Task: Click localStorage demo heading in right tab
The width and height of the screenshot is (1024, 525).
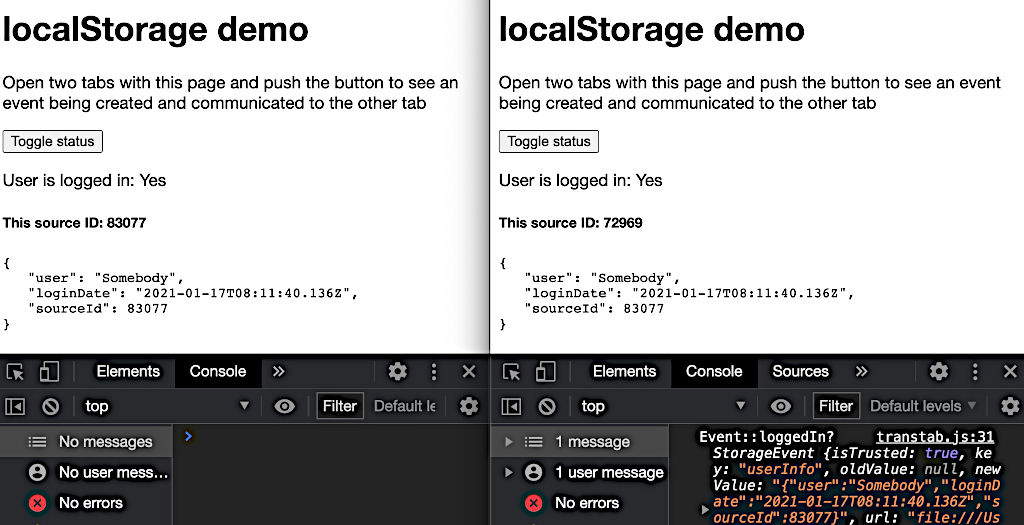Action: (x=652, y=29)
